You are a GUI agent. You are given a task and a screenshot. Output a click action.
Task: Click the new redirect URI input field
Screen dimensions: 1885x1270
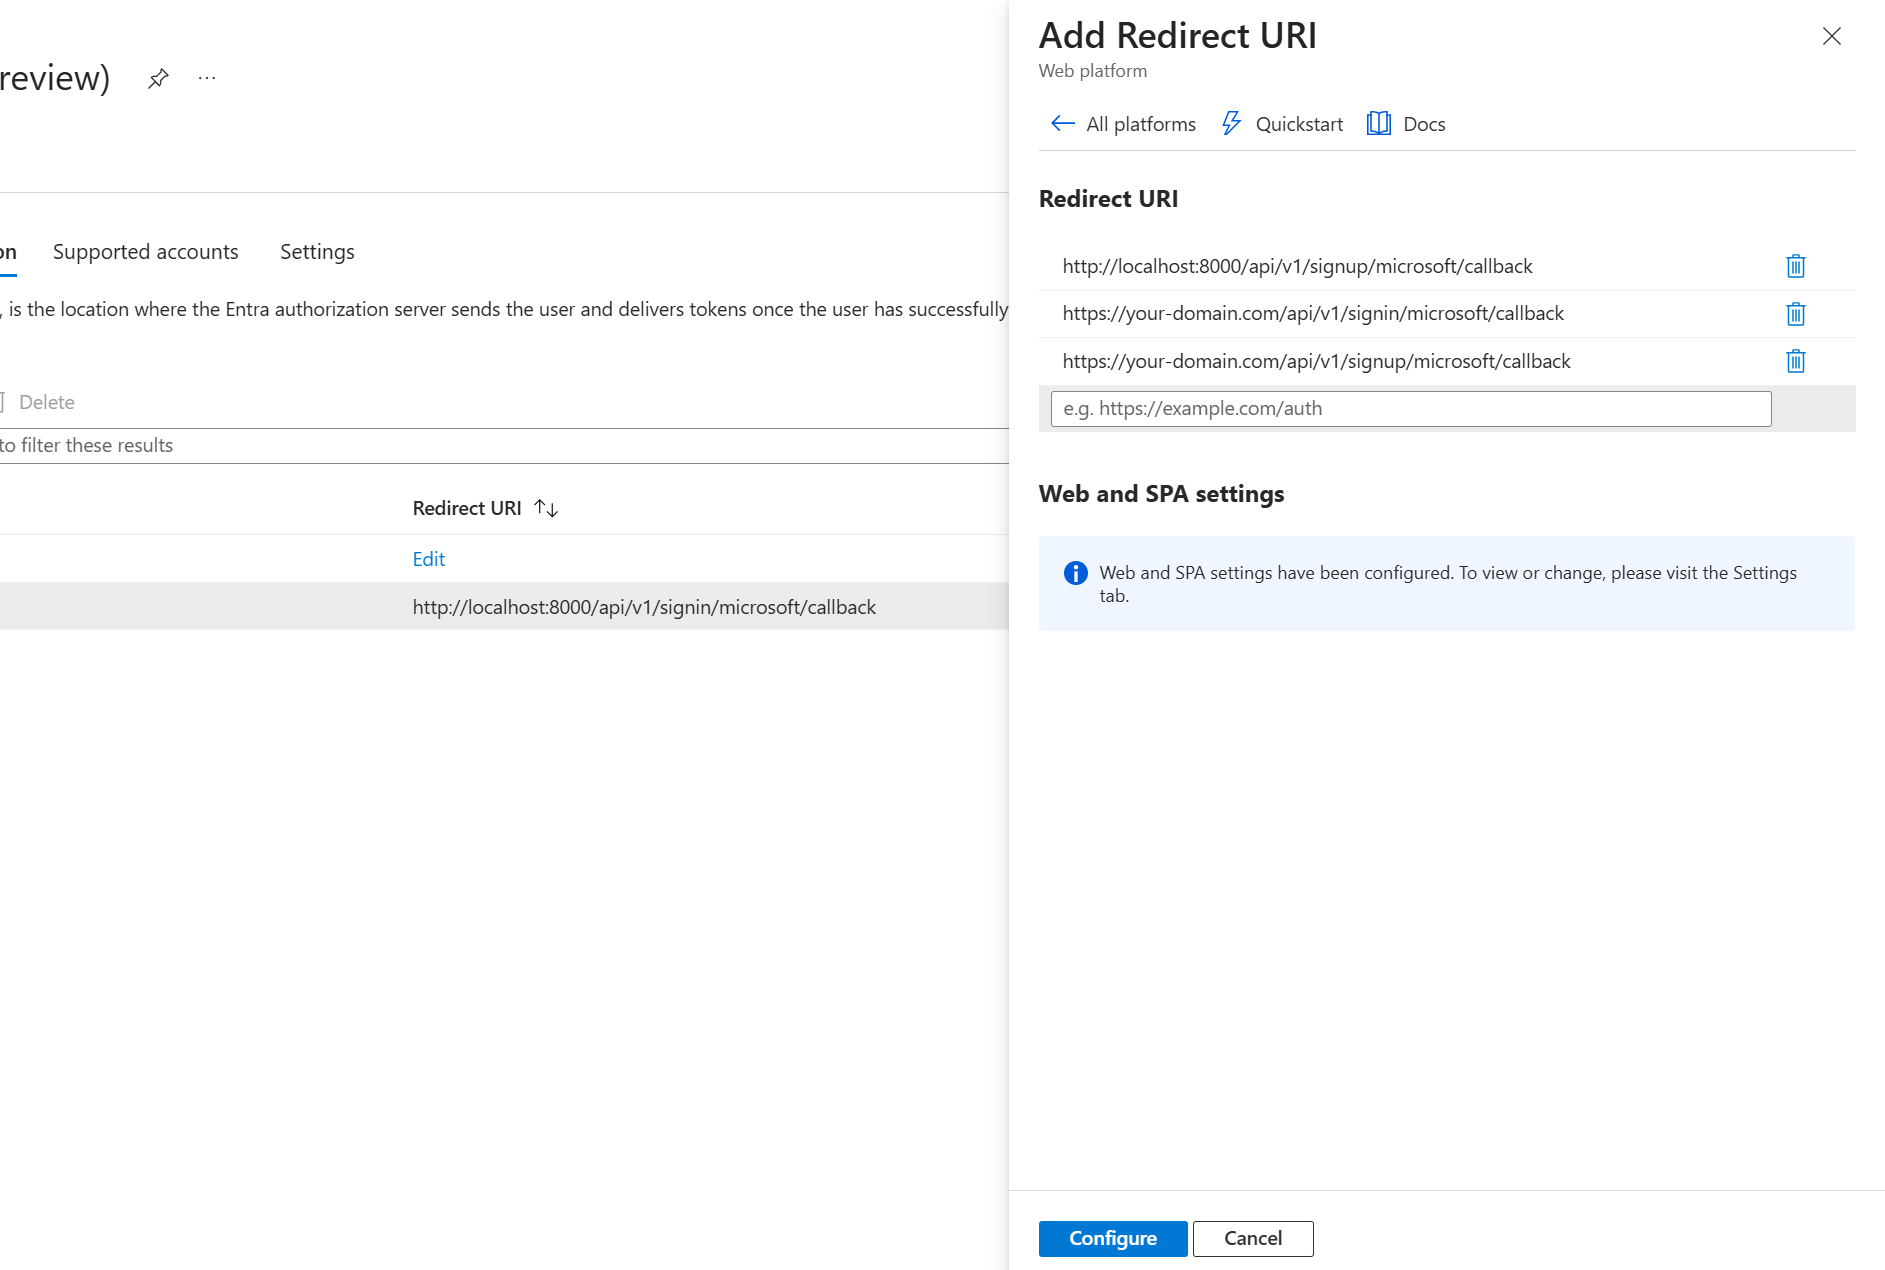[x=1410, y=408]
